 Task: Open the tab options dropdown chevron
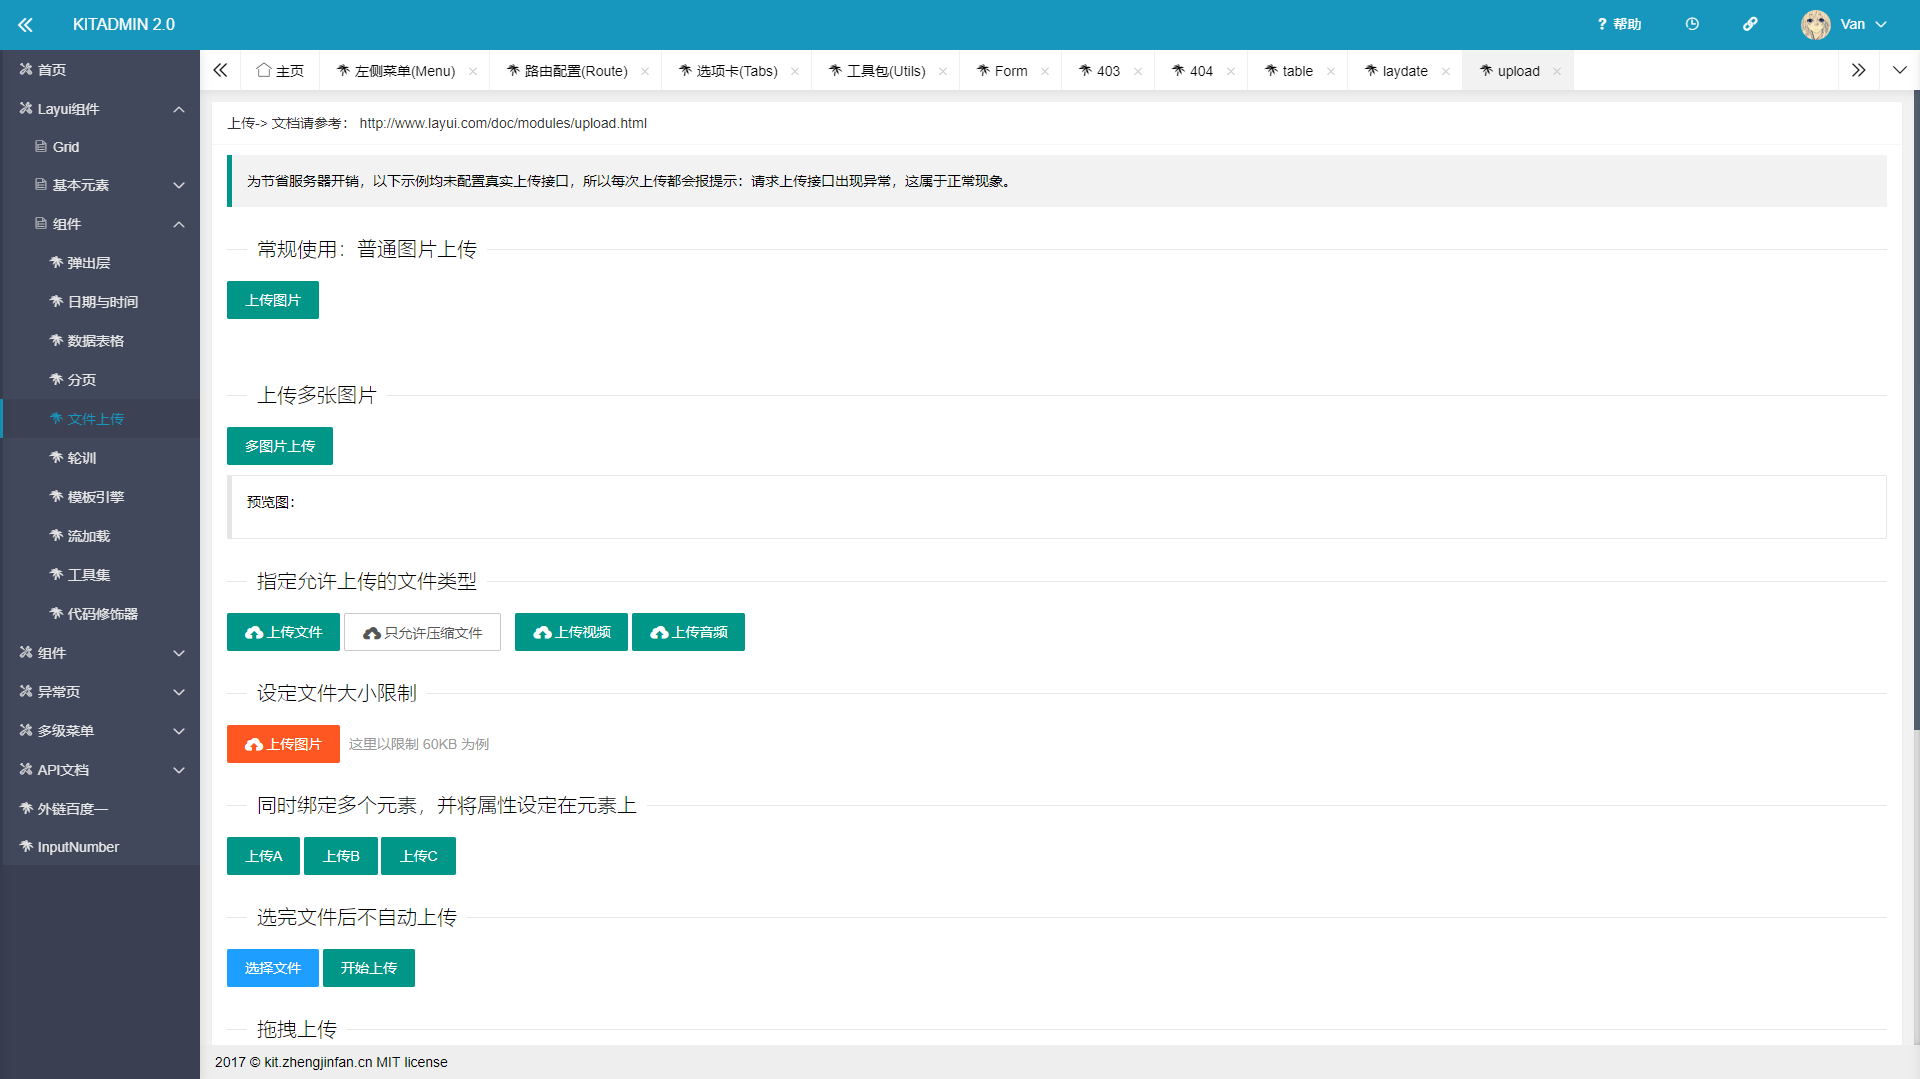tap(1900, 70)
